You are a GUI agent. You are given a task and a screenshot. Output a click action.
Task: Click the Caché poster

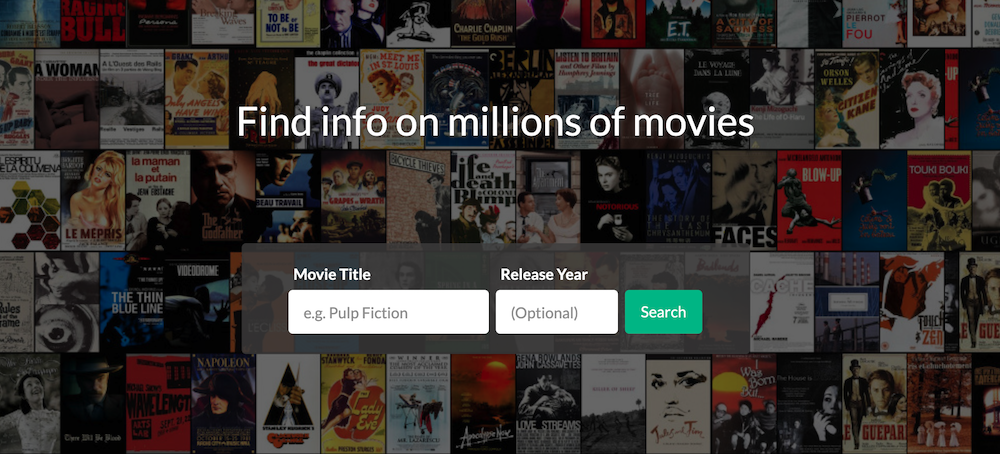coord(782,302)
